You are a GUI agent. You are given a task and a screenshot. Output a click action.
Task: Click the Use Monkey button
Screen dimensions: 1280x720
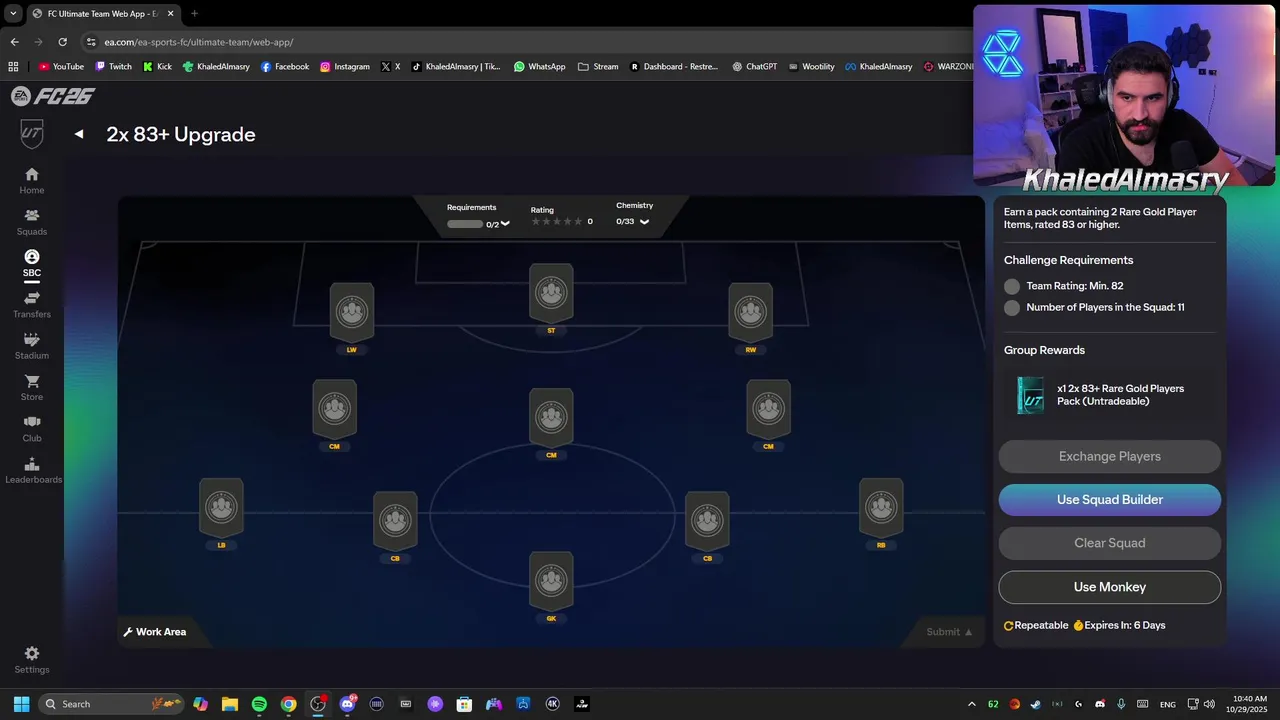[x=1110, y=587]
